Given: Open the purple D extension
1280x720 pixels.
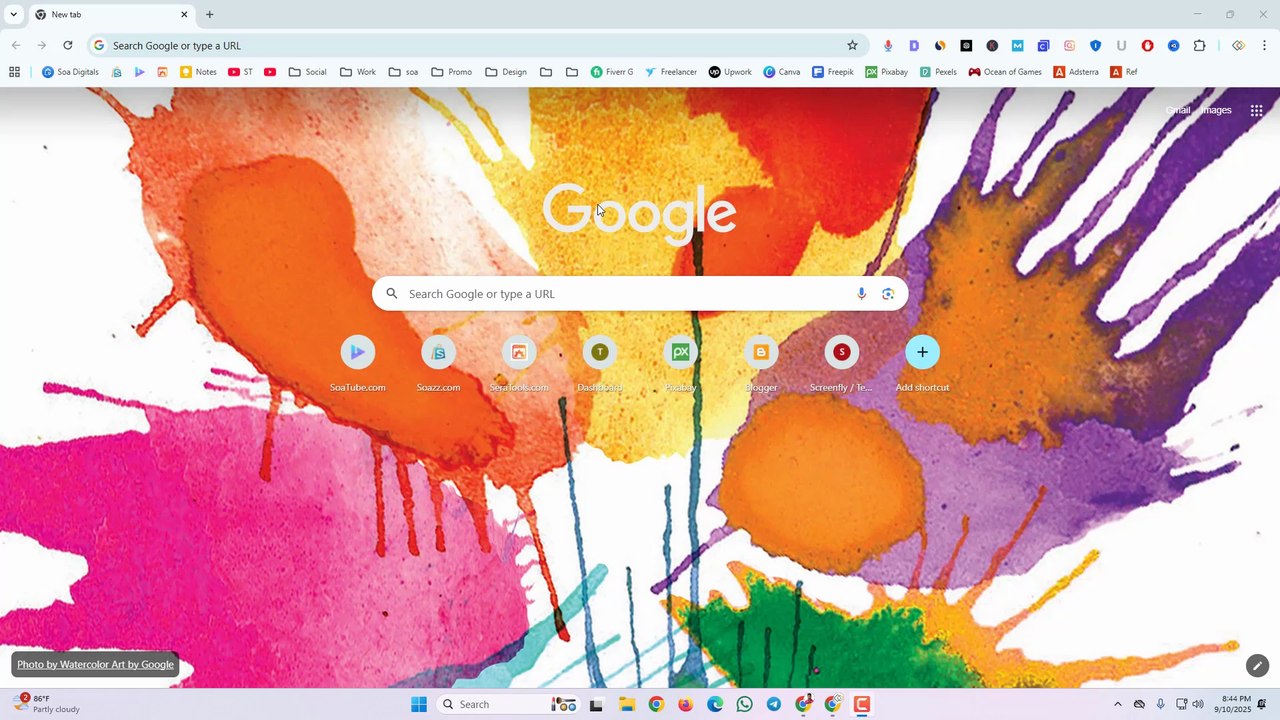Looking at the screenshot, I should pyautogui.click(x=914, y=45).
